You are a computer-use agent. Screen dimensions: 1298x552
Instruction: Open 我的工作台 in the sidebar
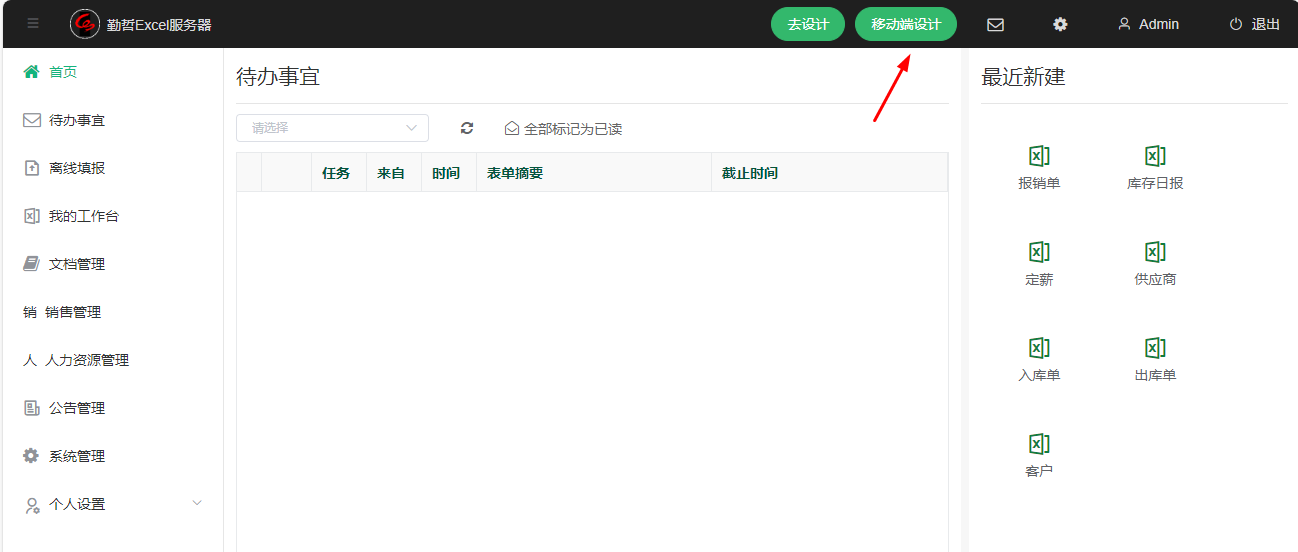click(x=83, y=216)
